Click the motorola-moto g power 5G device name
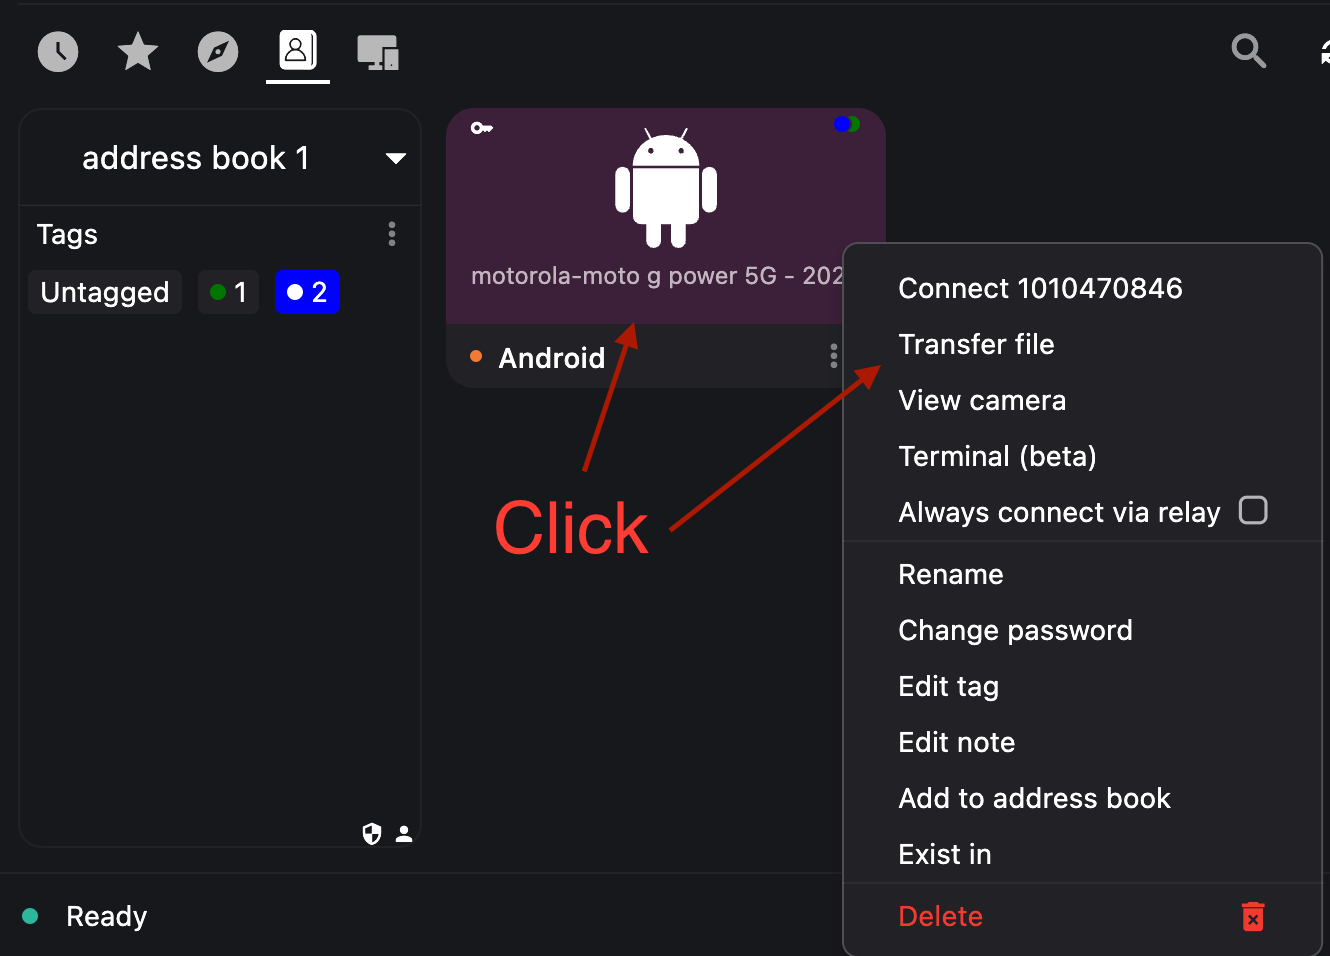 click(x=657, y=276)
